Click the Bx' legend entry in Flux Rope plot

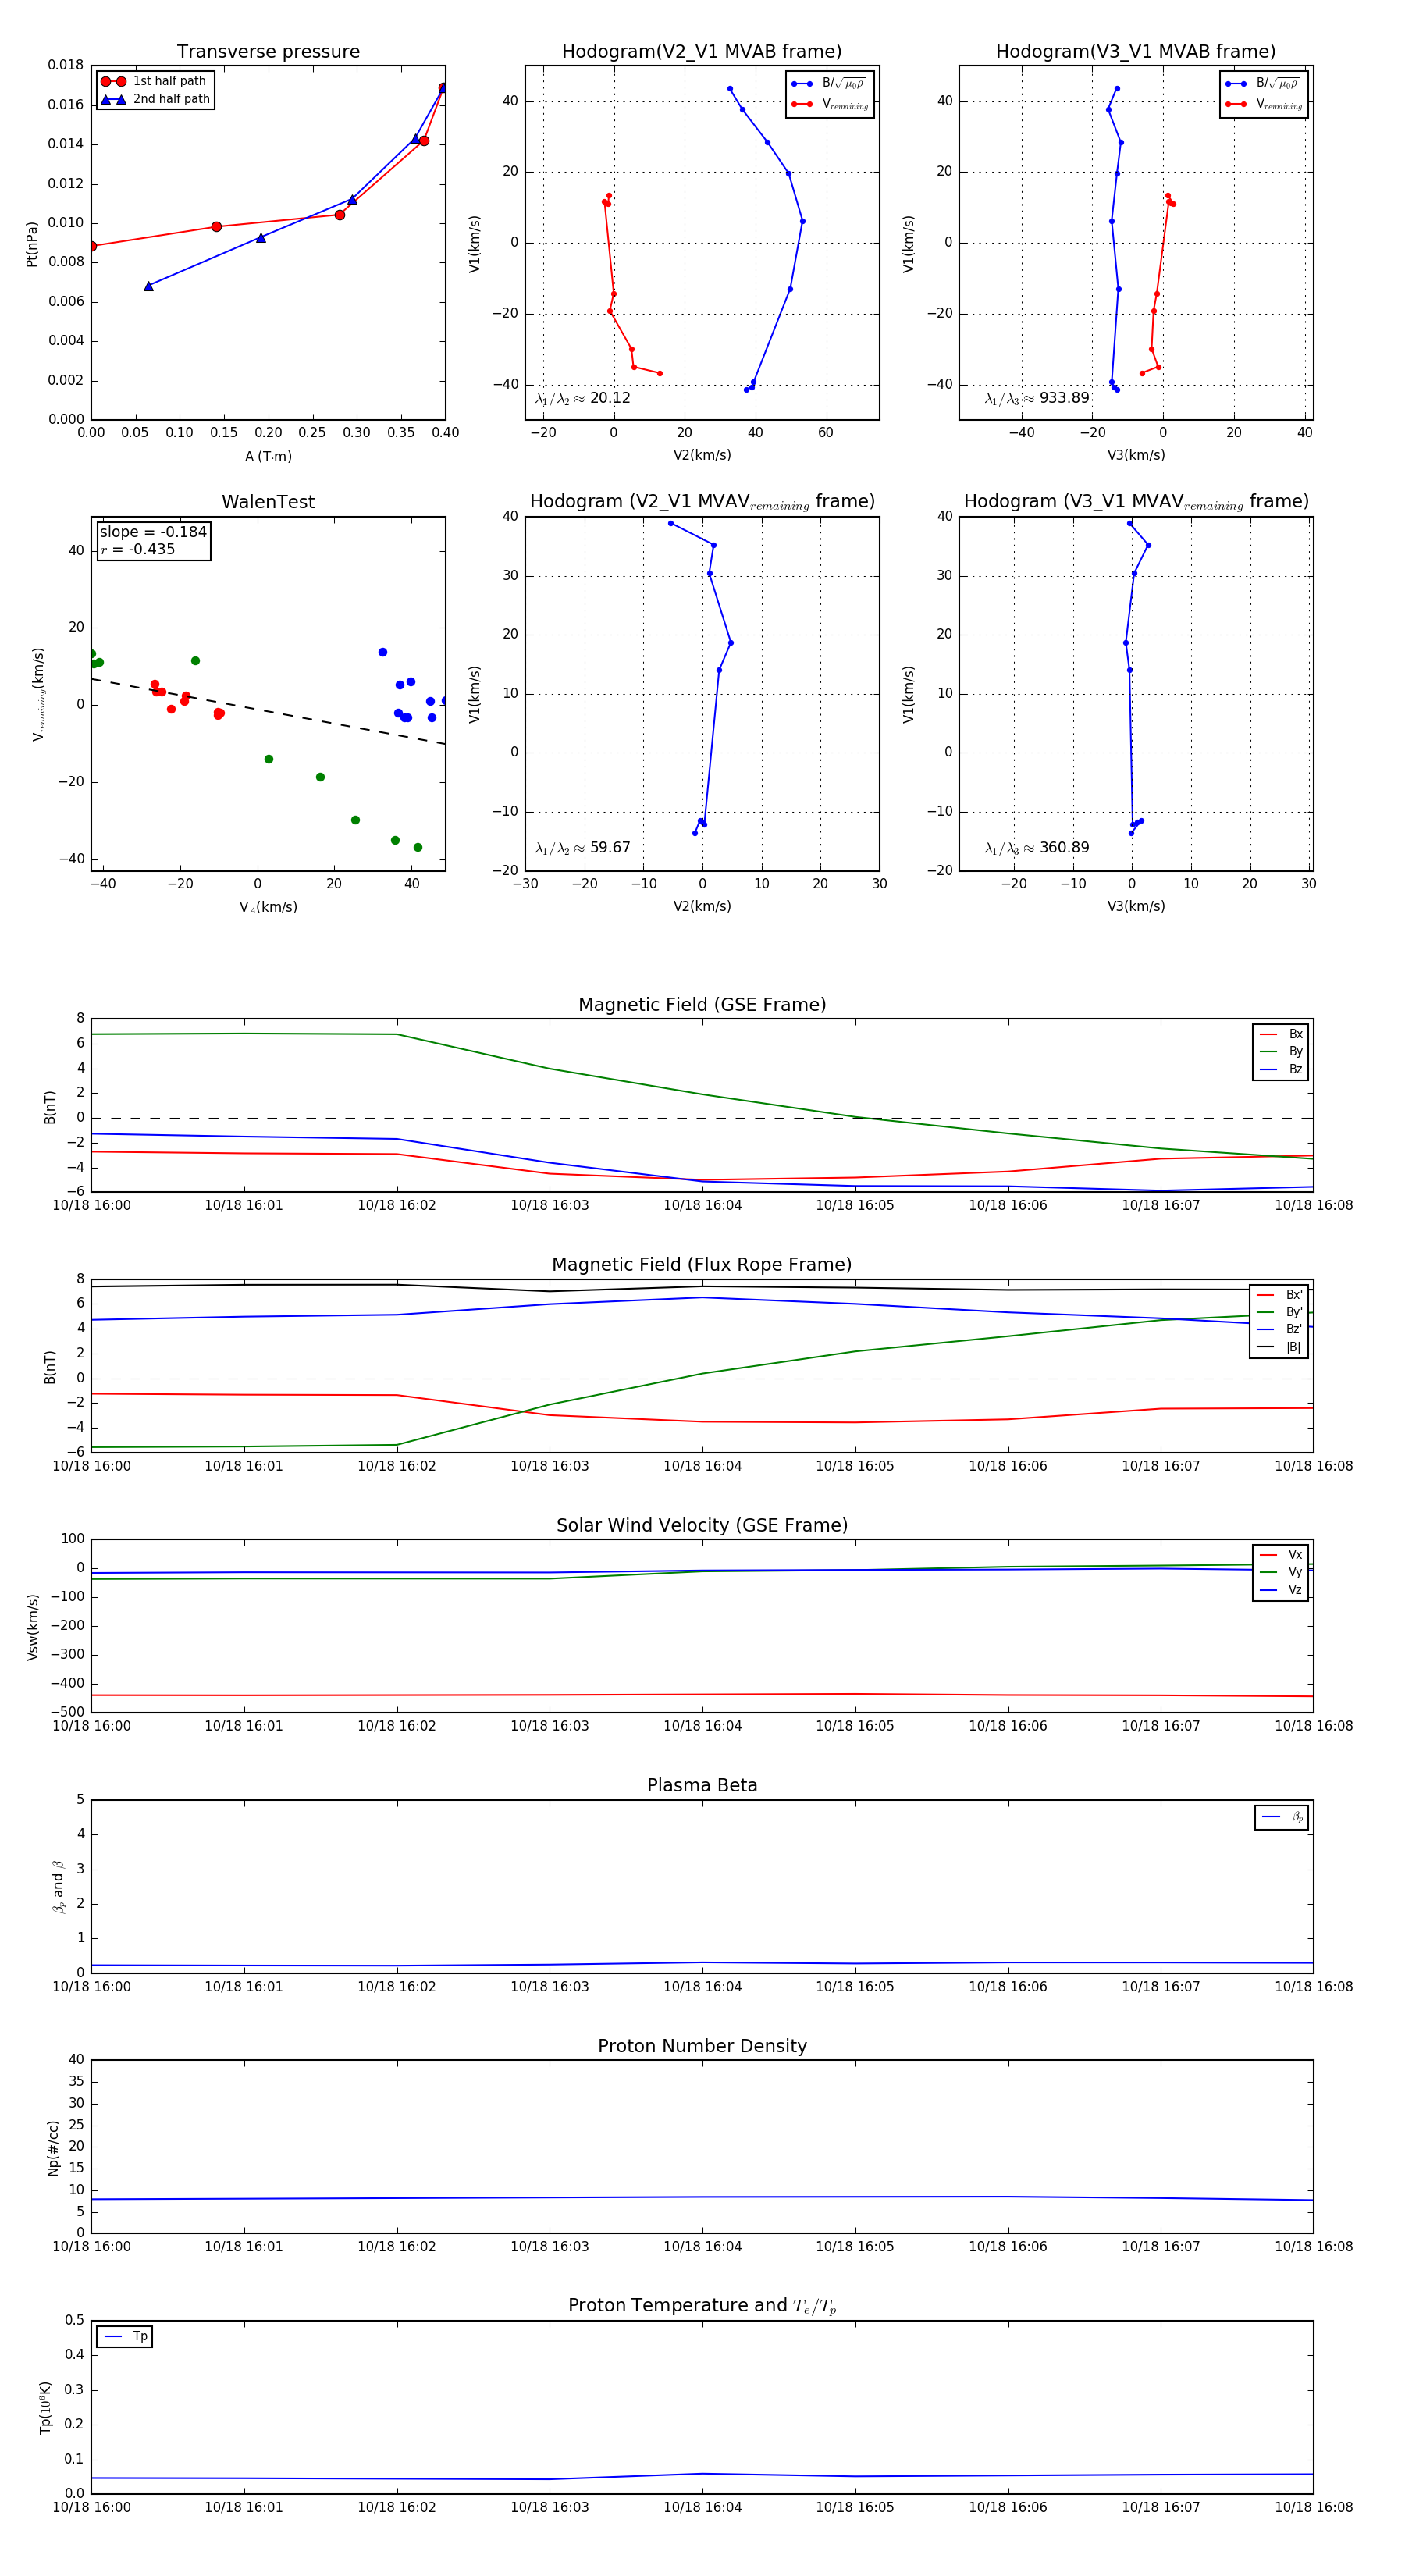[x=1279, y=1294]
